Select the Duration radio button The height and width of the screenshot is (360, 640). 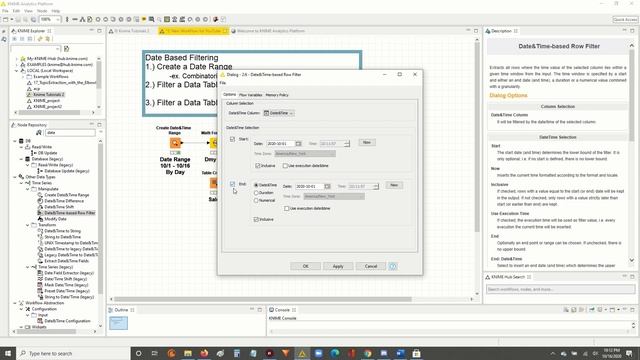pos(256,193)
